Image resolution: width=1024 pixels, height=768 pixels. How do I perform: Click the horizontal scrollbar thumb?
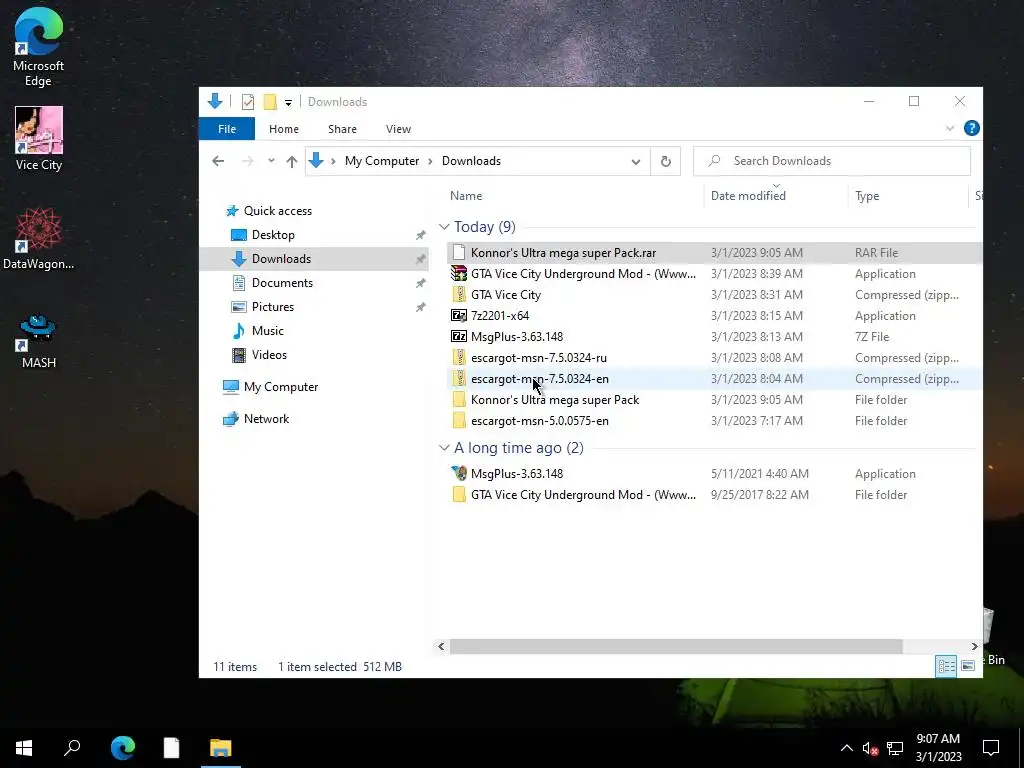coord(676,647)
